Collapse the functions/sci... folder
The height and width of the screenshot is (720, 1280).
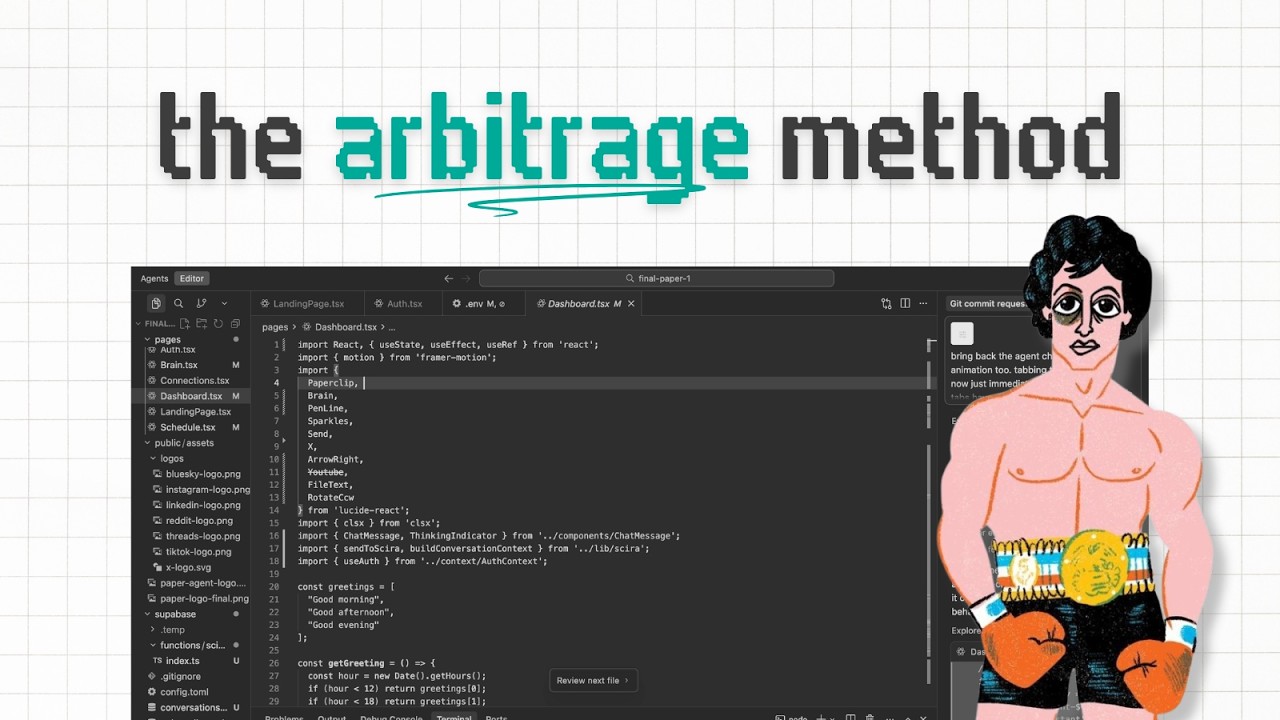pos(190,645)
